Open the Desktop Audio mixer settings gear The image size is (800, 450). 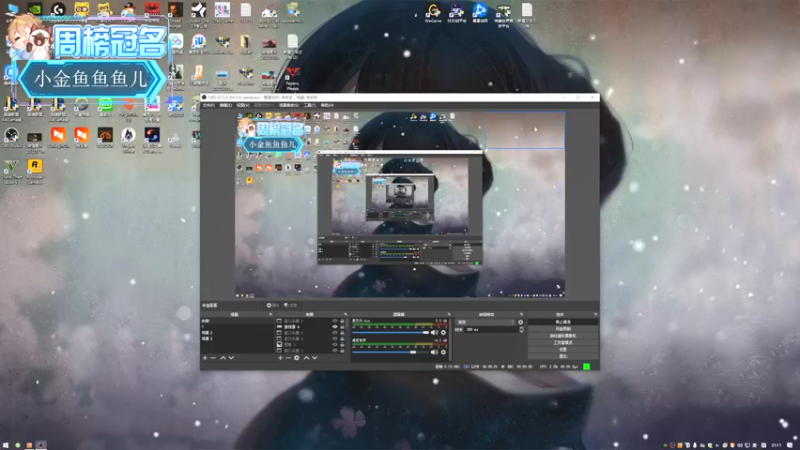443,352
